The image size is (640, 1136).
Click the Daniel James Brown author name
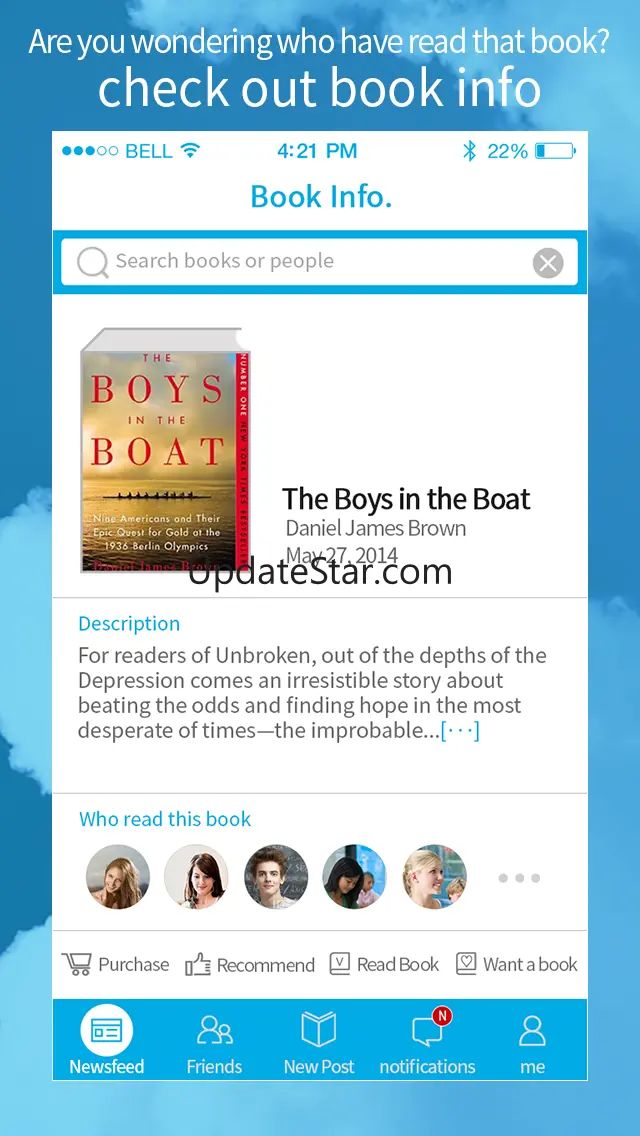point(375,528)
